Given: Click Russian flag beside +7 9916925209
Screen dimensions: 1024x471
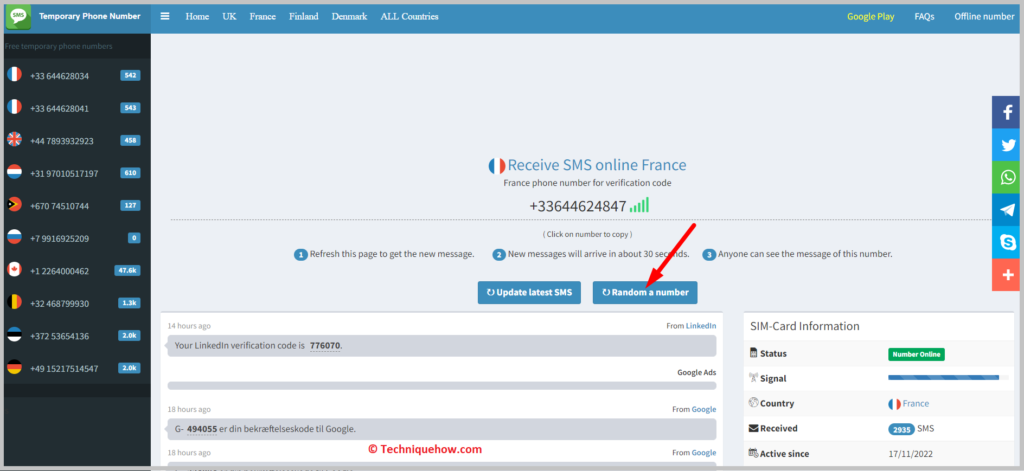Looking at the screenshot, I should point(14,238).
